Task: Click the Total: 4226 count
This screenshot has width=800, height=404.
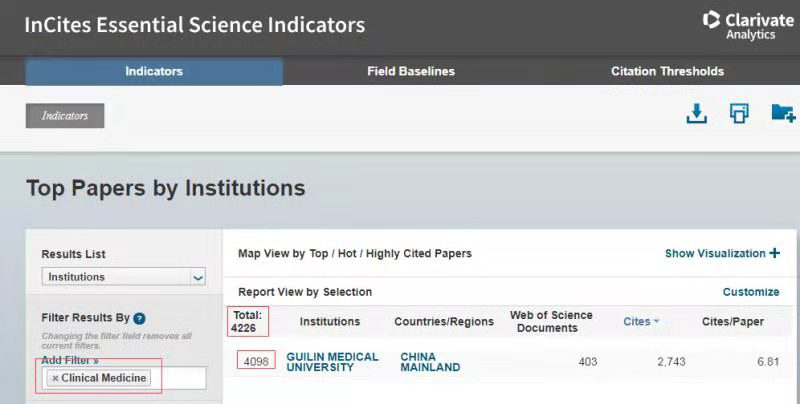Action: point(247,321)
